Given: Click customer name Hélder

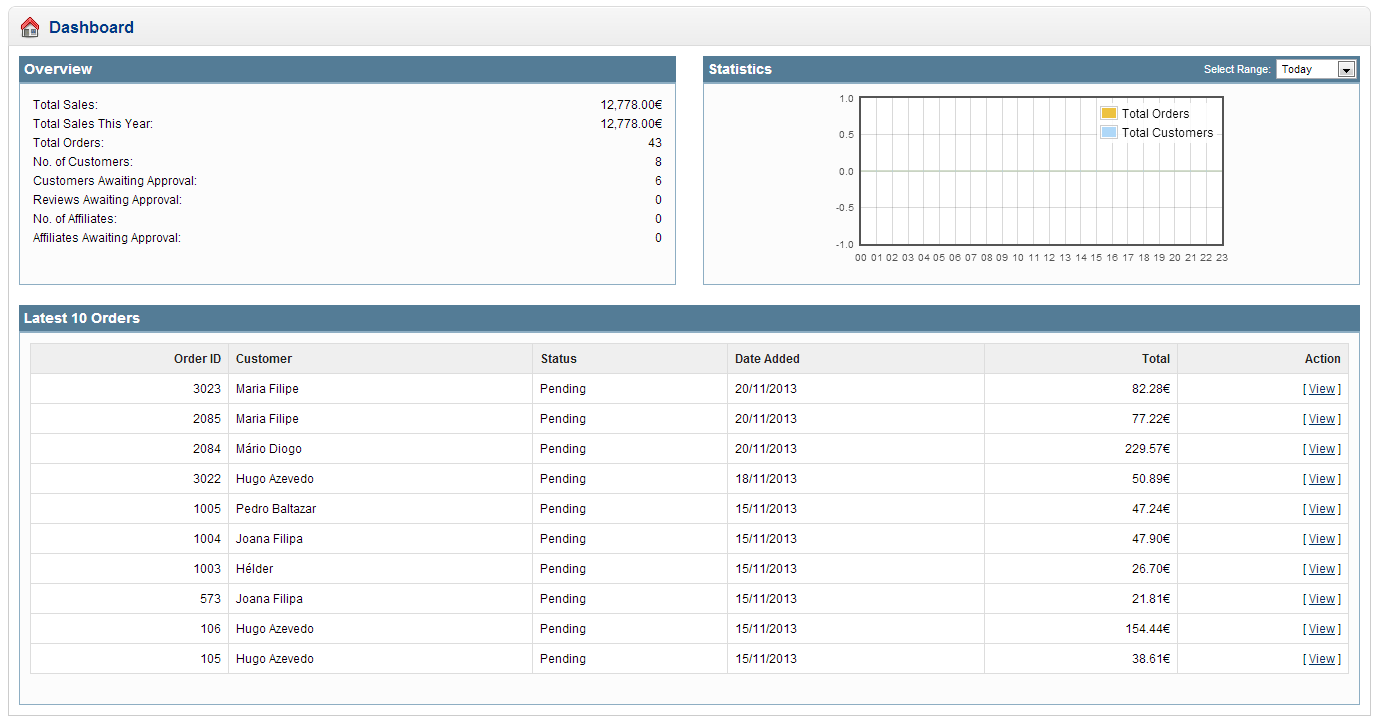Looking at the screenshot, I should click(254, 569).
